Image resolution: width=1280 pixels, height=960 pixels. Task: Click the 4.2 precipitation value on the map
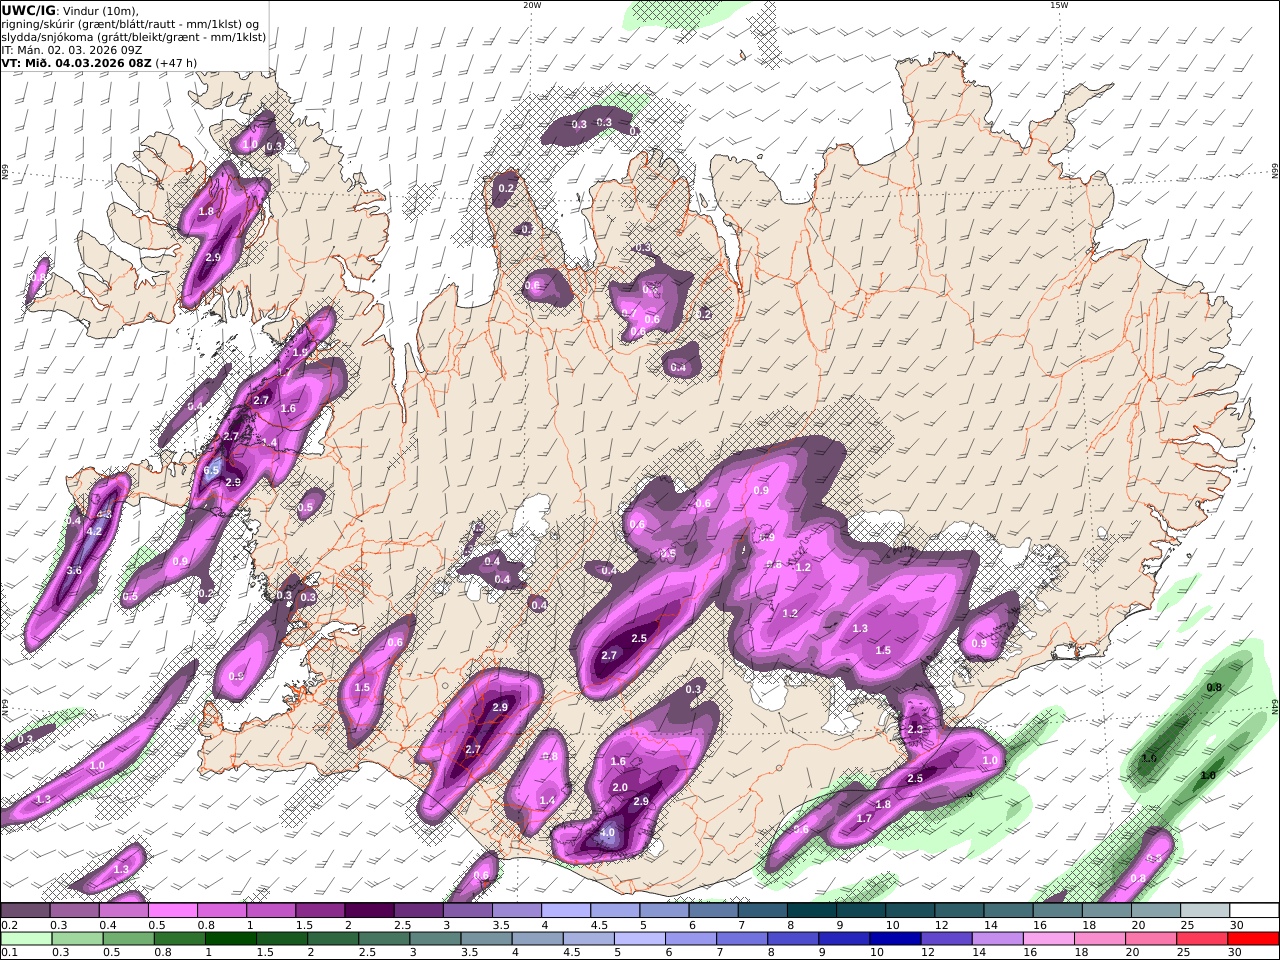point(95,531)
